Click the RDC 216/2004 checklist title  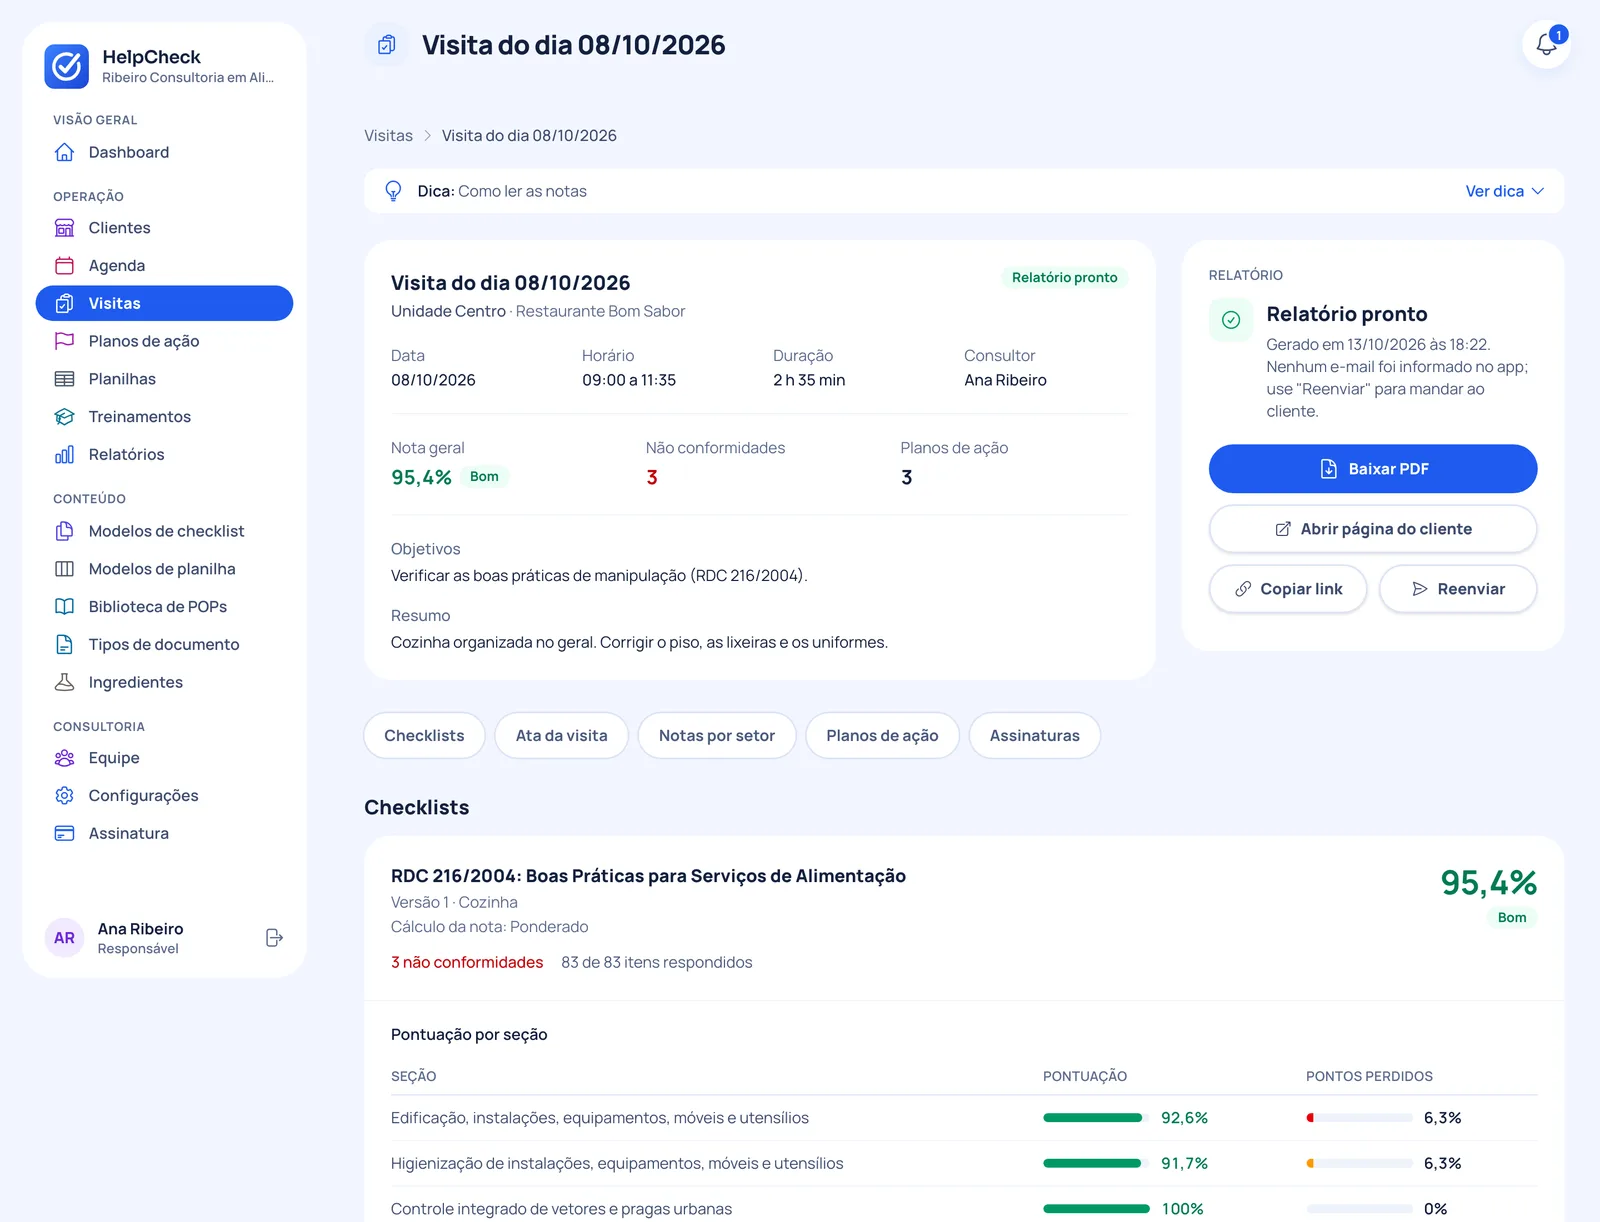click(648, 876)
